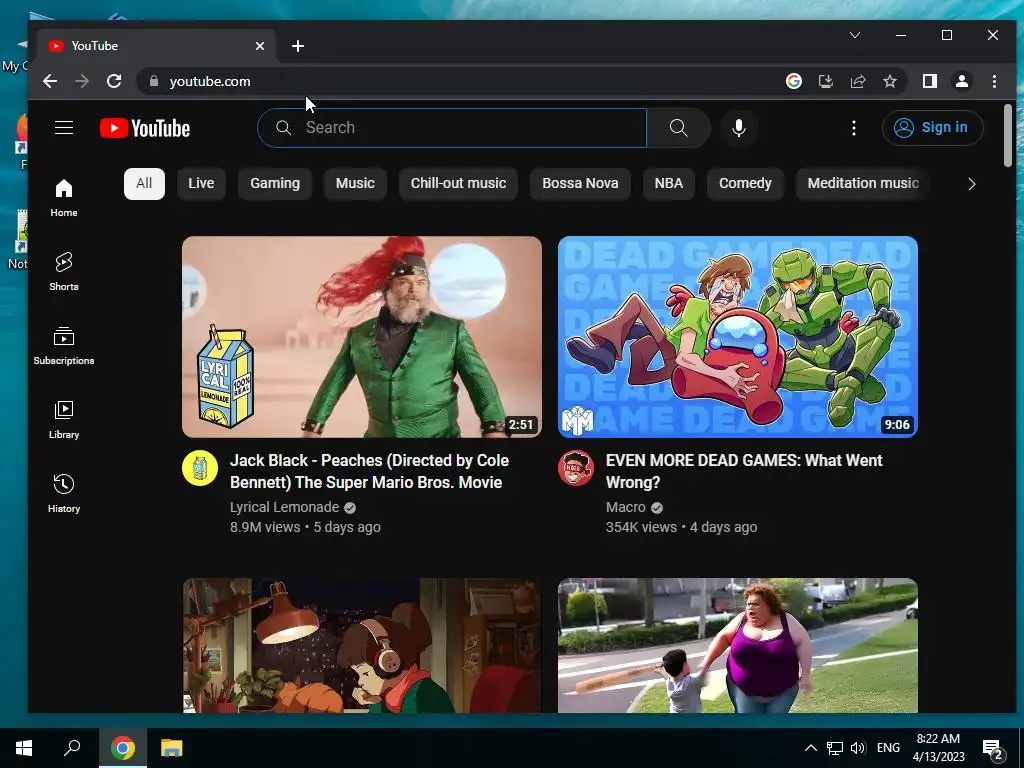
Task: Open History in sidebar
Action: pos(63,493)
